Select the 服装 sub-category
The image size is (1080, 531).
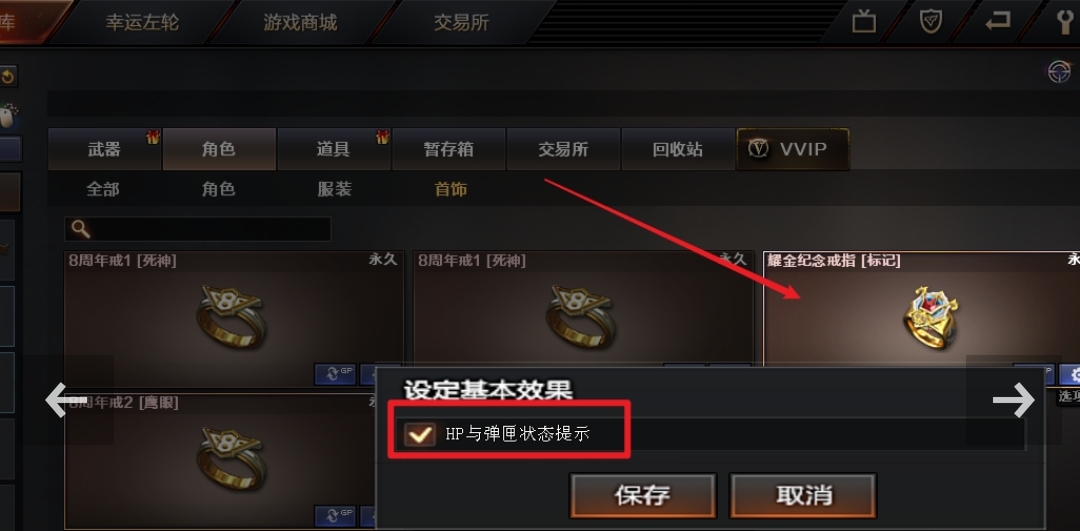click(335, 189)
